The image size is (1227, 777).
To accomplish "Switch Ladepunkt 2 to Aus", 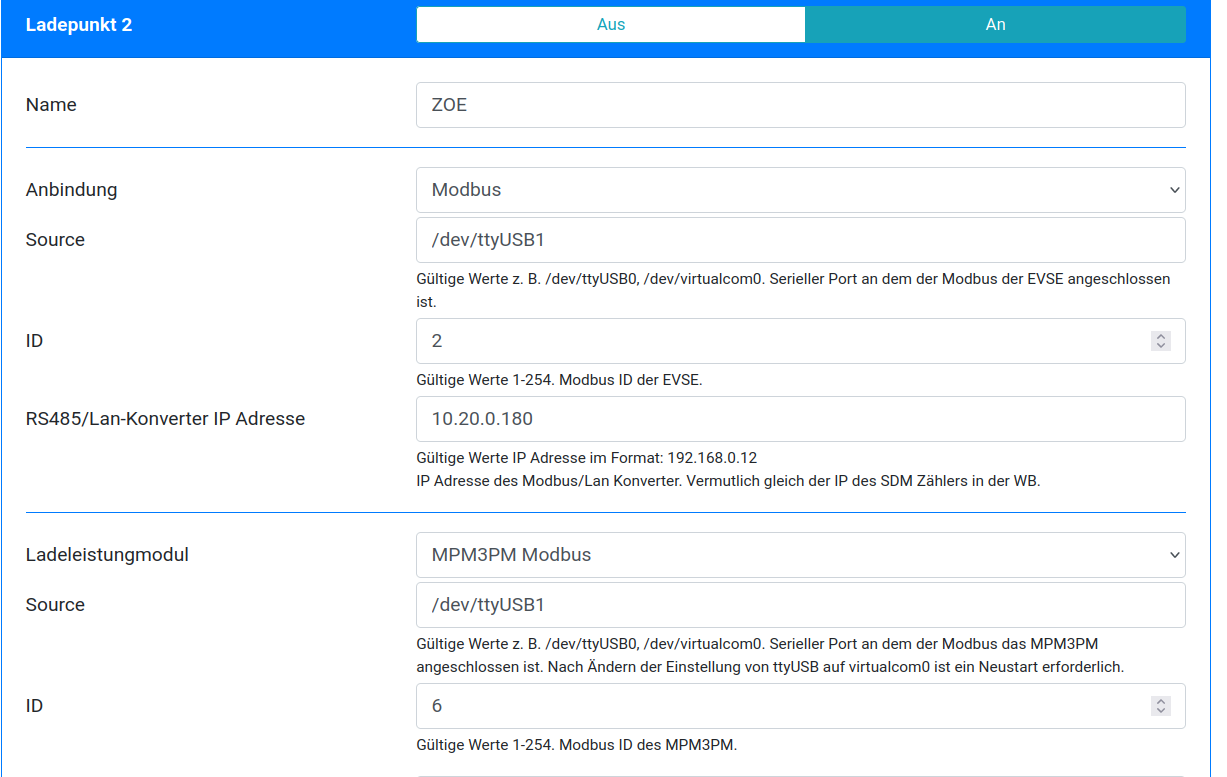I will tap(610, 25).
